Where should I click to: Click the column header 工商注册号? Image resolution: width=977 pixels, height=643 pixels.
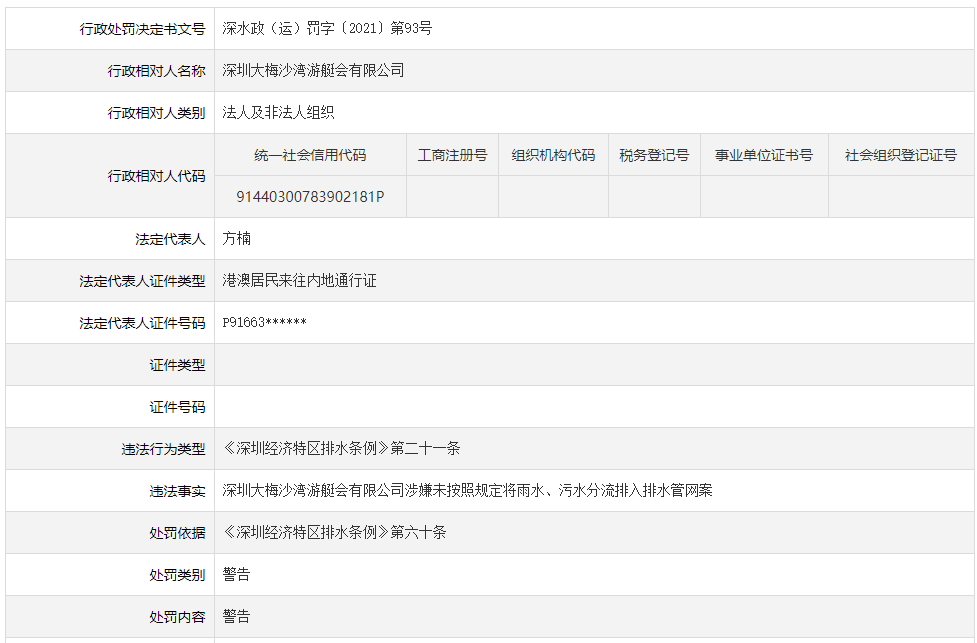point(452,155)
